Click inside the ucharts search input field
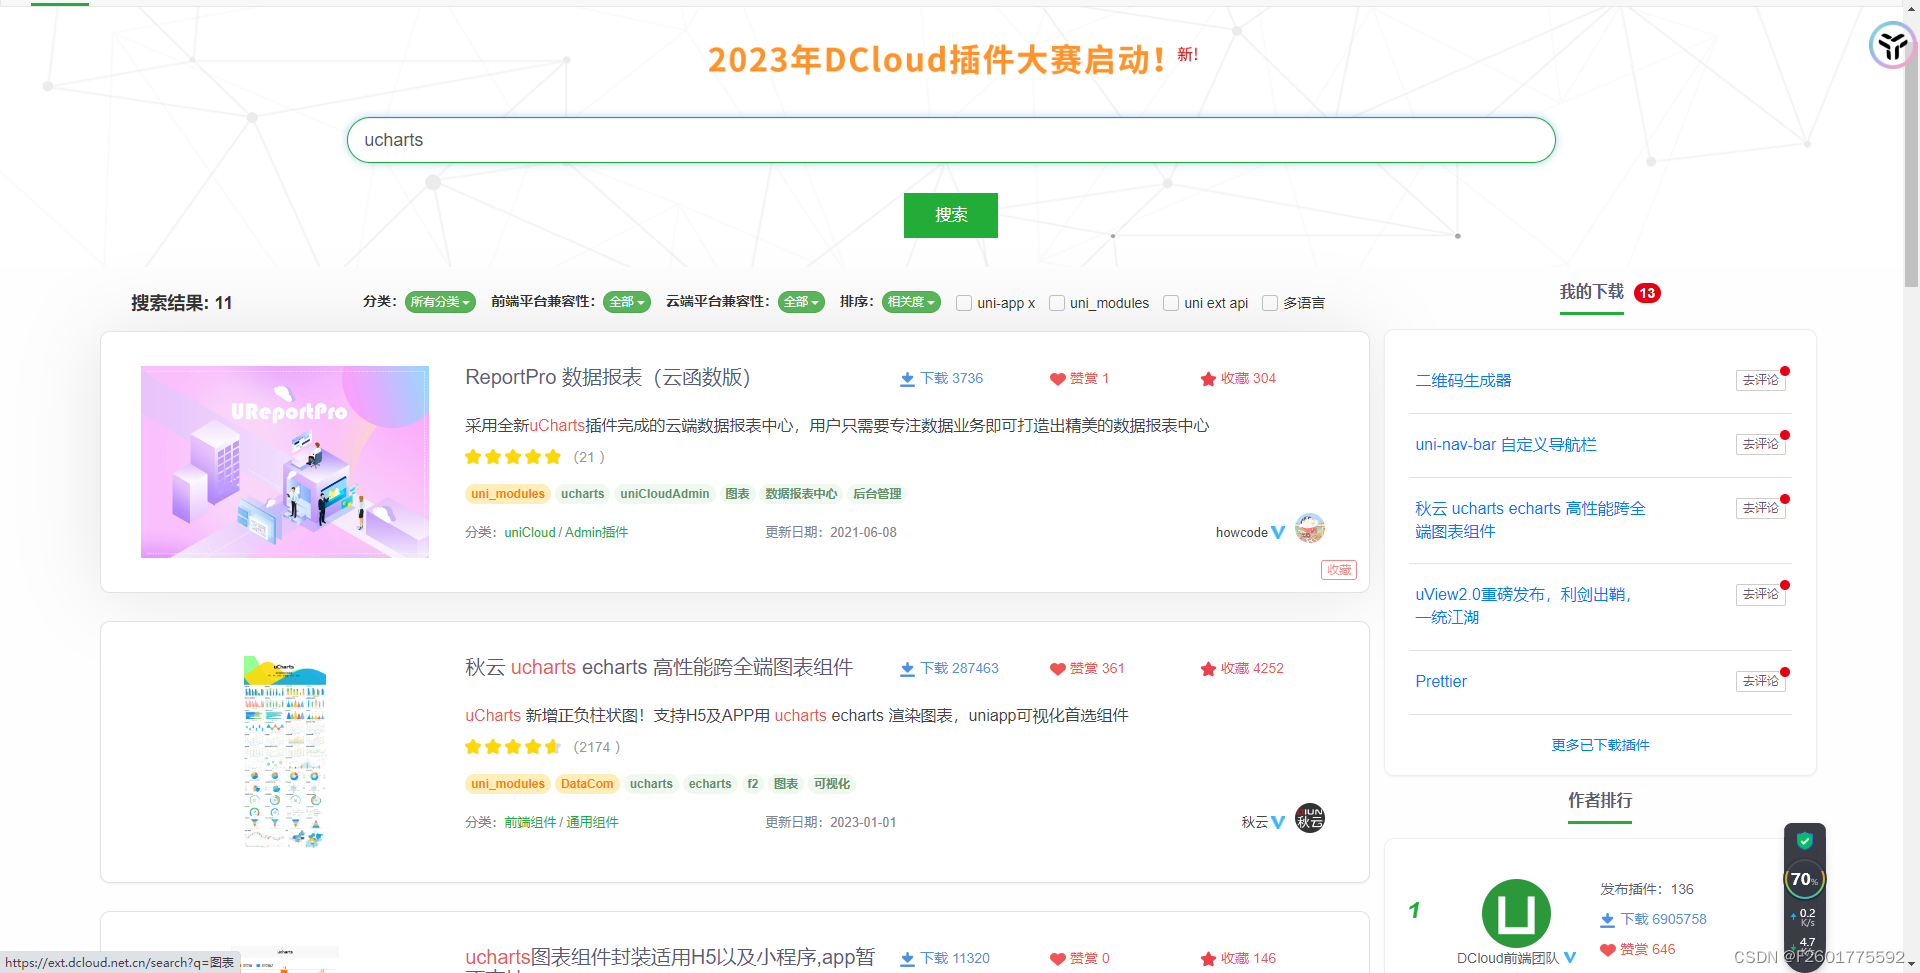 (950, 139)
